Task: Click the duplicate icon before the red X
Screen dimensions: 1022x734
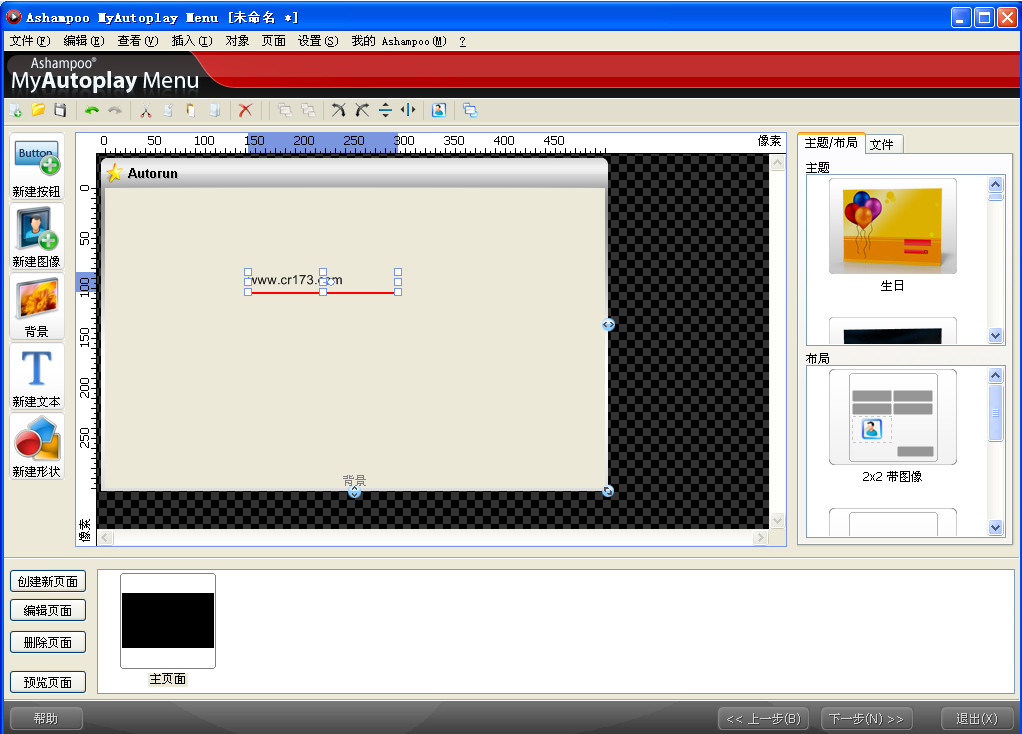Action: 214,110
